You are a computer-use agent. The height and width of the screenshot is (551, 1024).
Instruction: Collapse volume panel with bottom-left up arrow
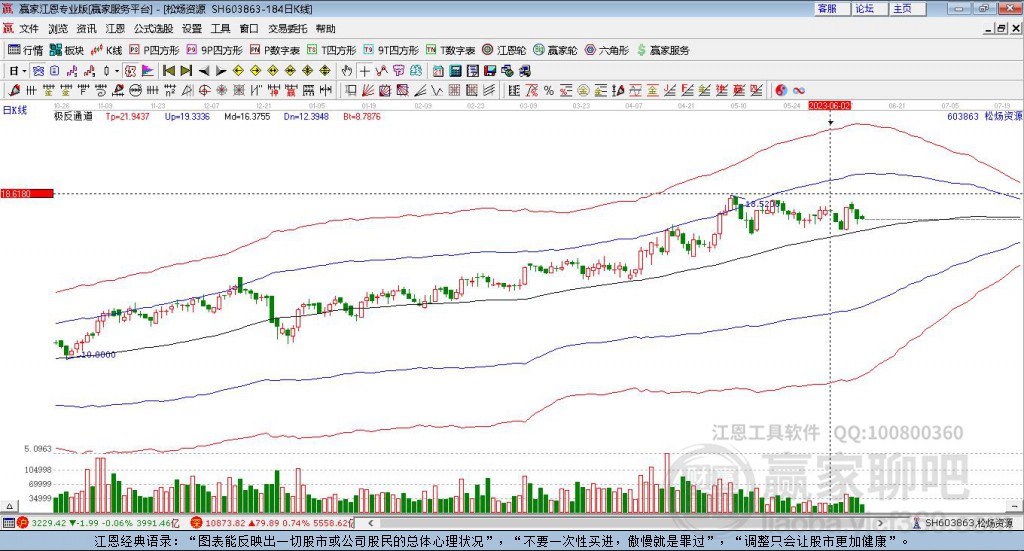point(9,506)
